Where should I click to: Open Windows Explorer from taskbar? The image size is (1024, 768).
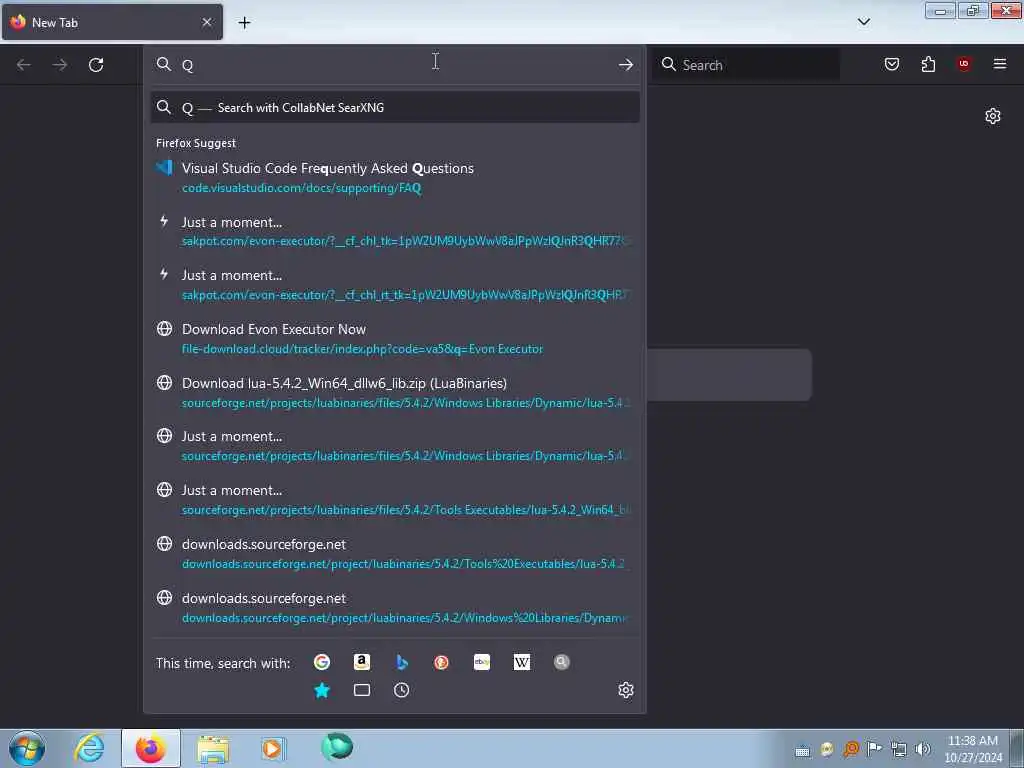click(213, 749)
